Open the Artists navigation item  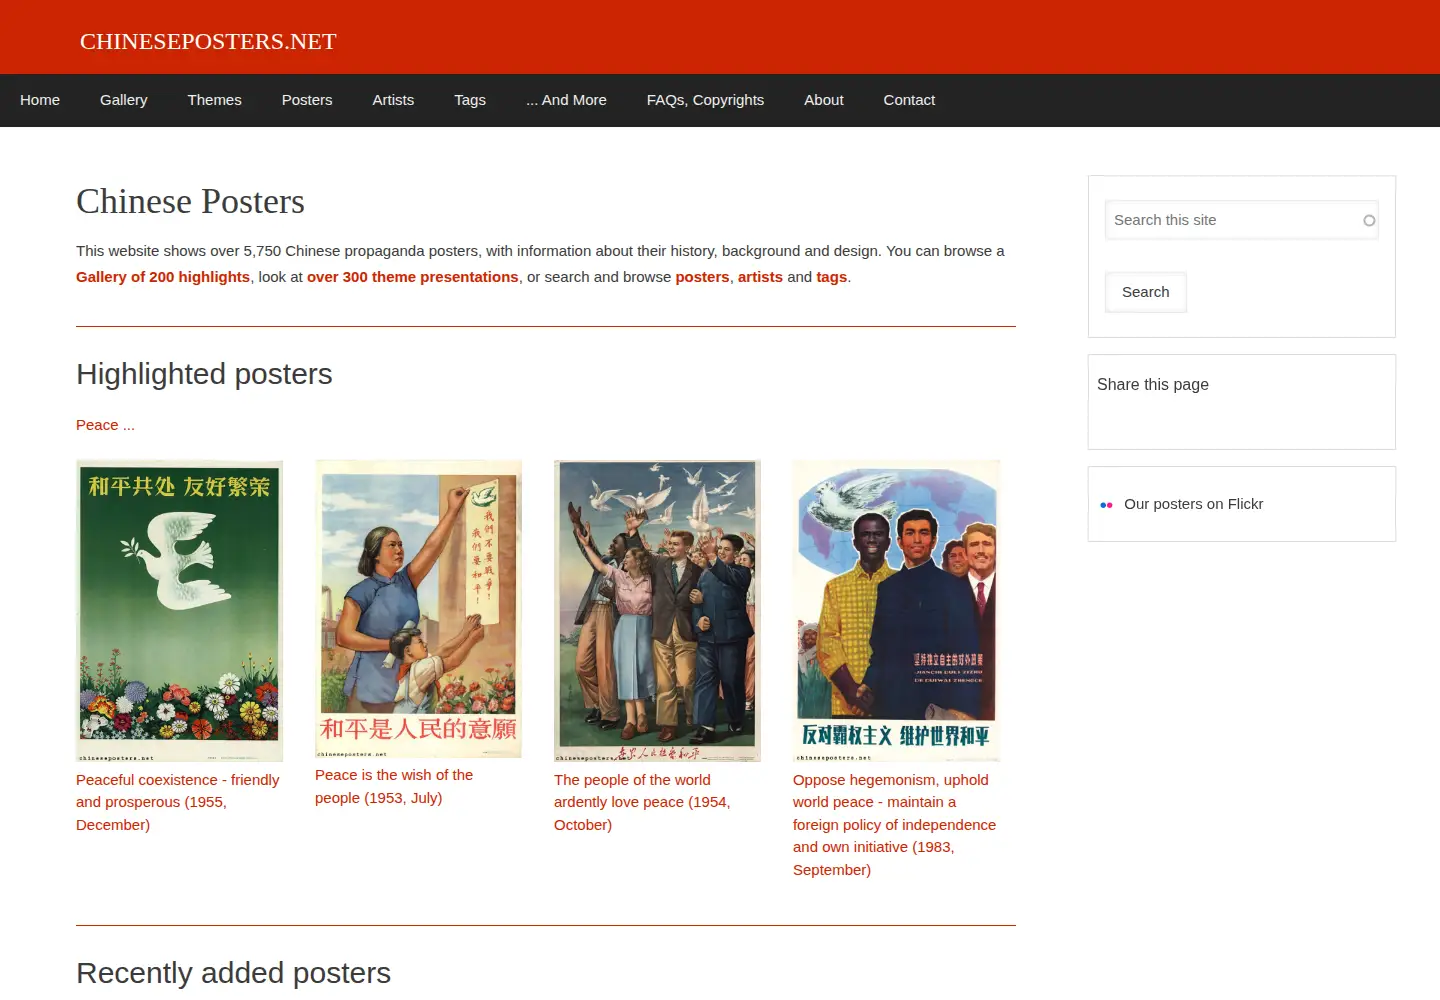click(x=393, y=100)
